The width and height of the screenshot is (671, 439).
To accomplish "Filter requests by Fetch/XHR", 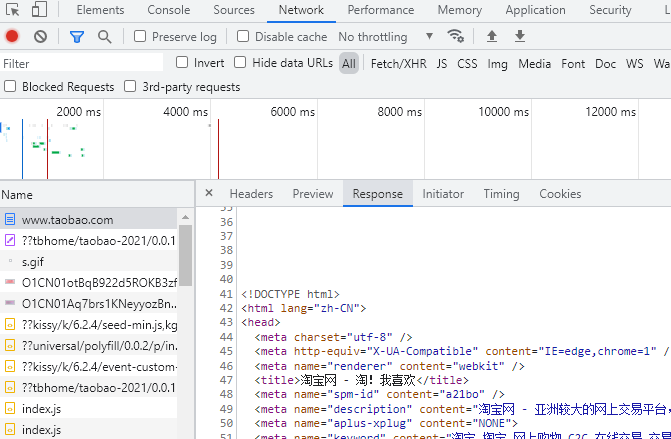I will click(x=398, y=63).
